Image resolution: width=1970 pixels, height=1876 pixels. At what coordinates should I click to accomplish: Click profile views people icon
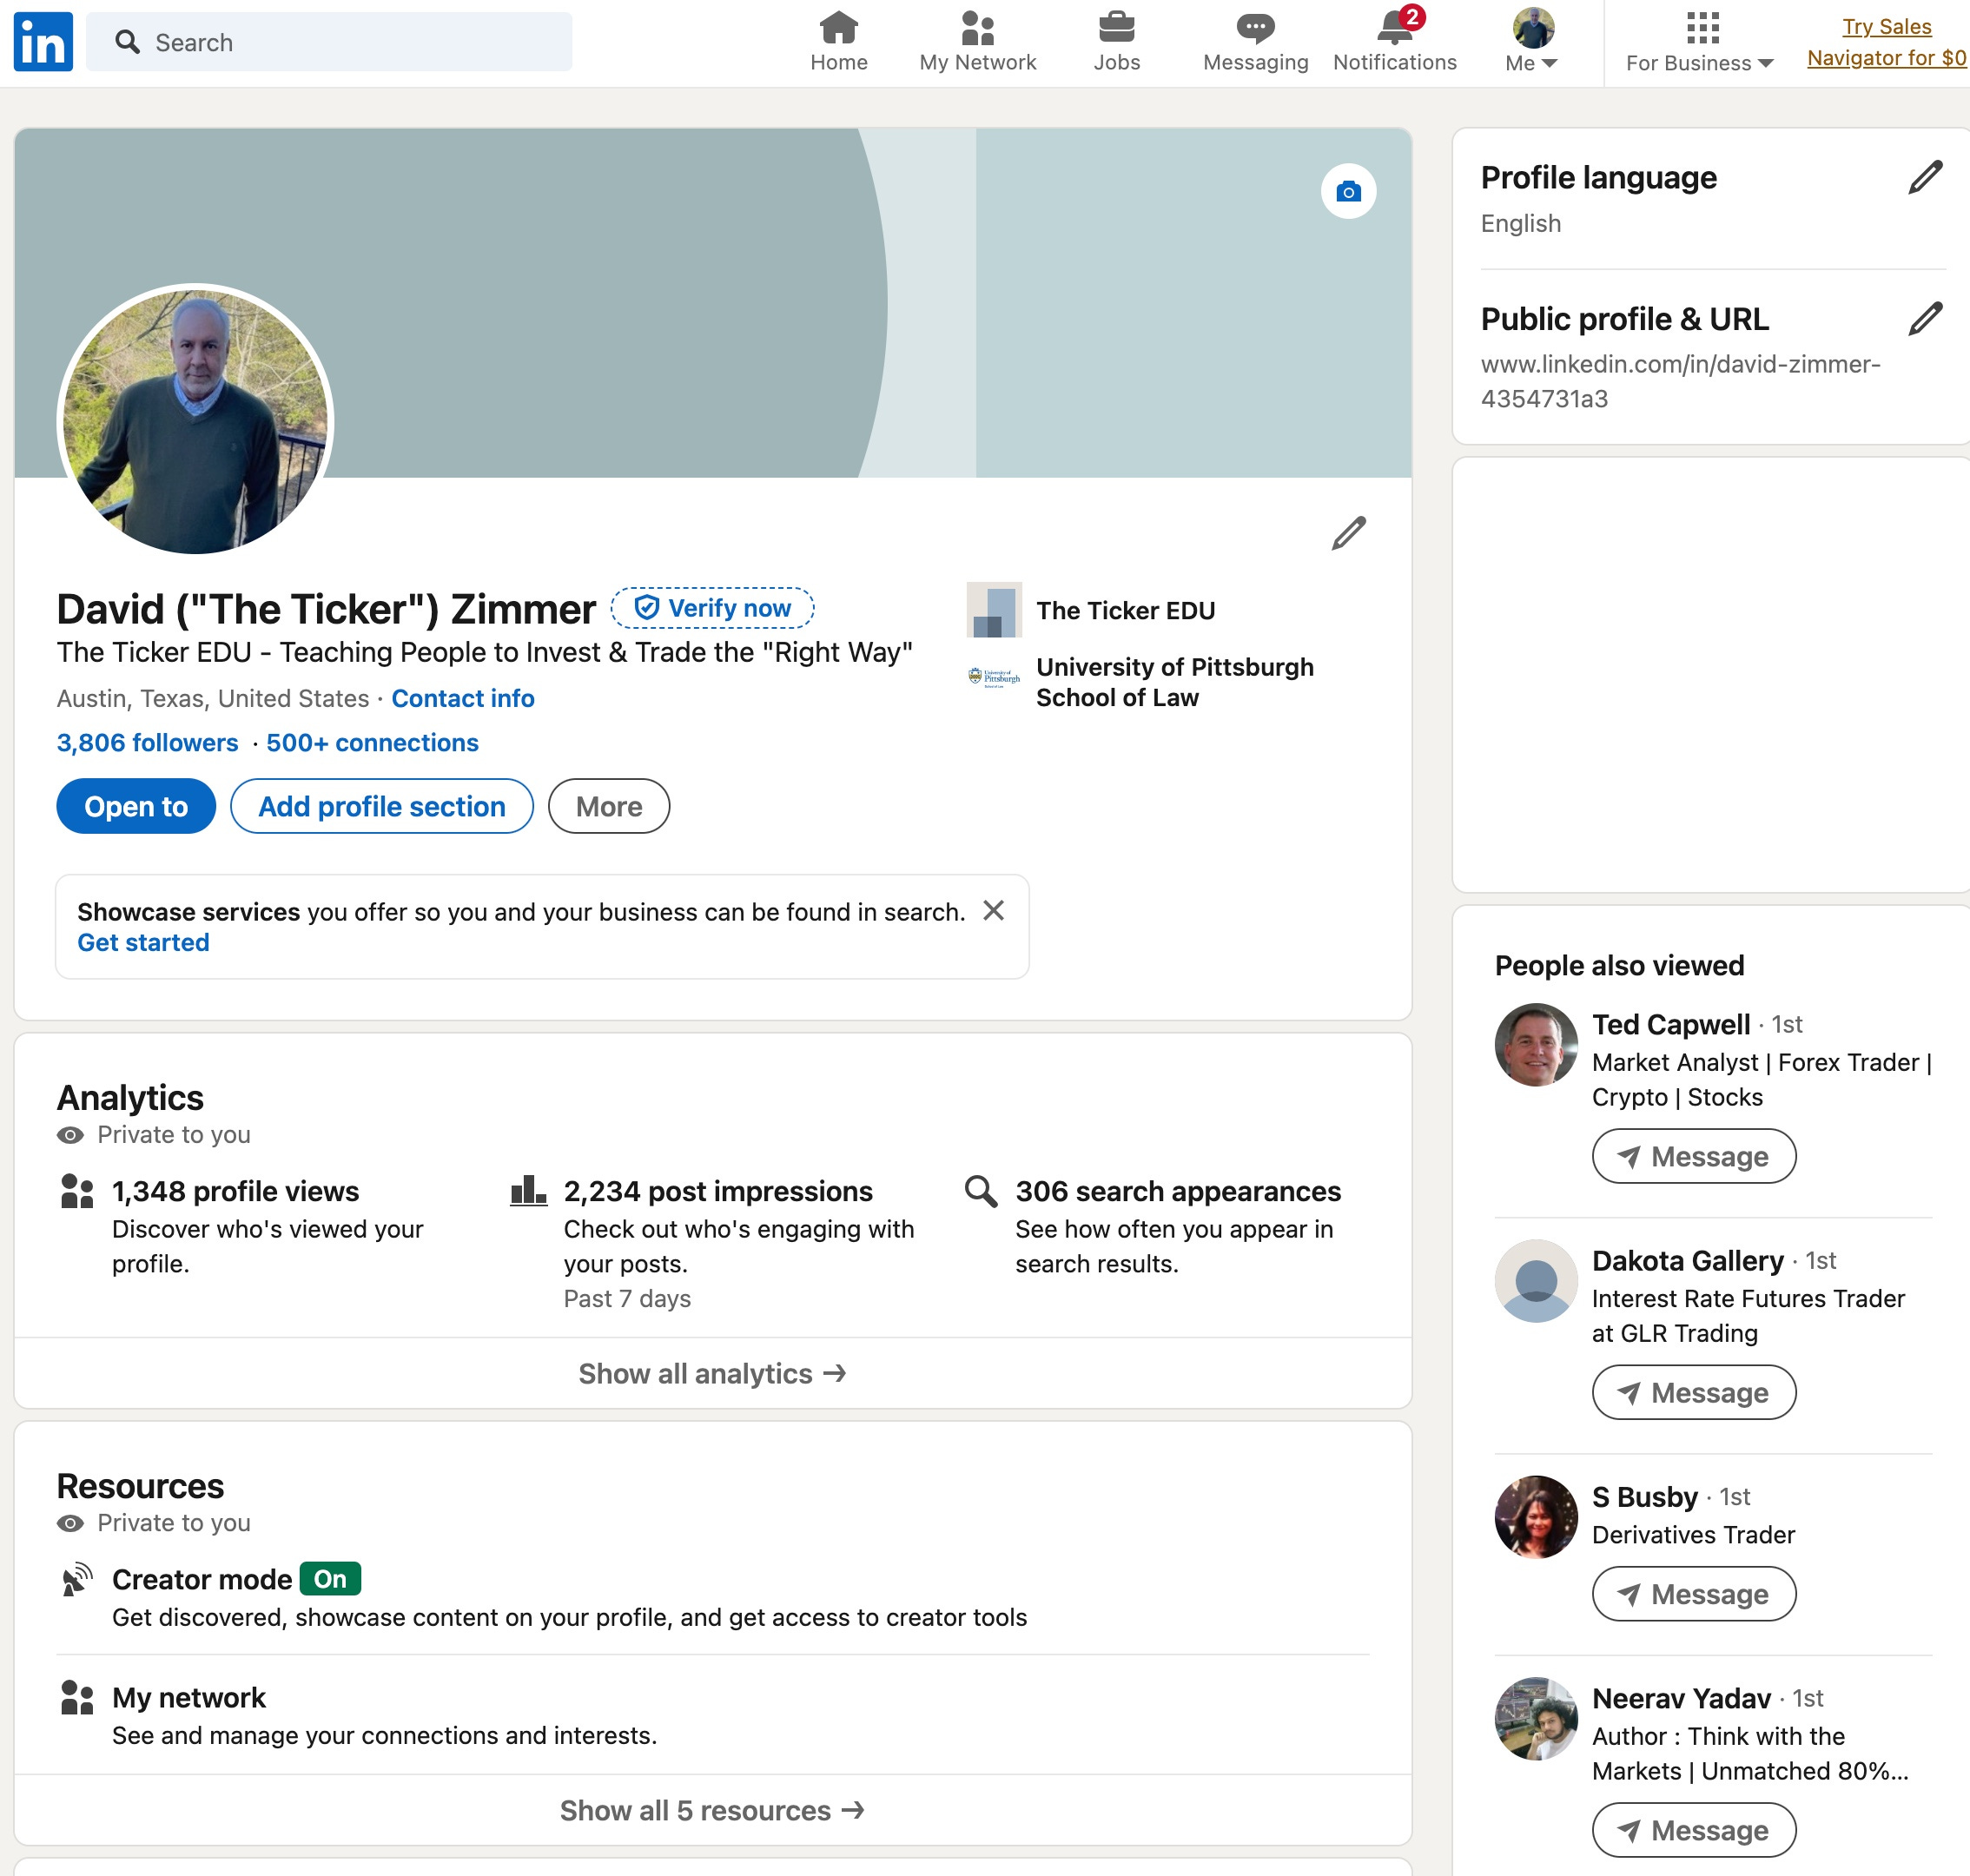pyautogui.click(x=77, y=1191)
